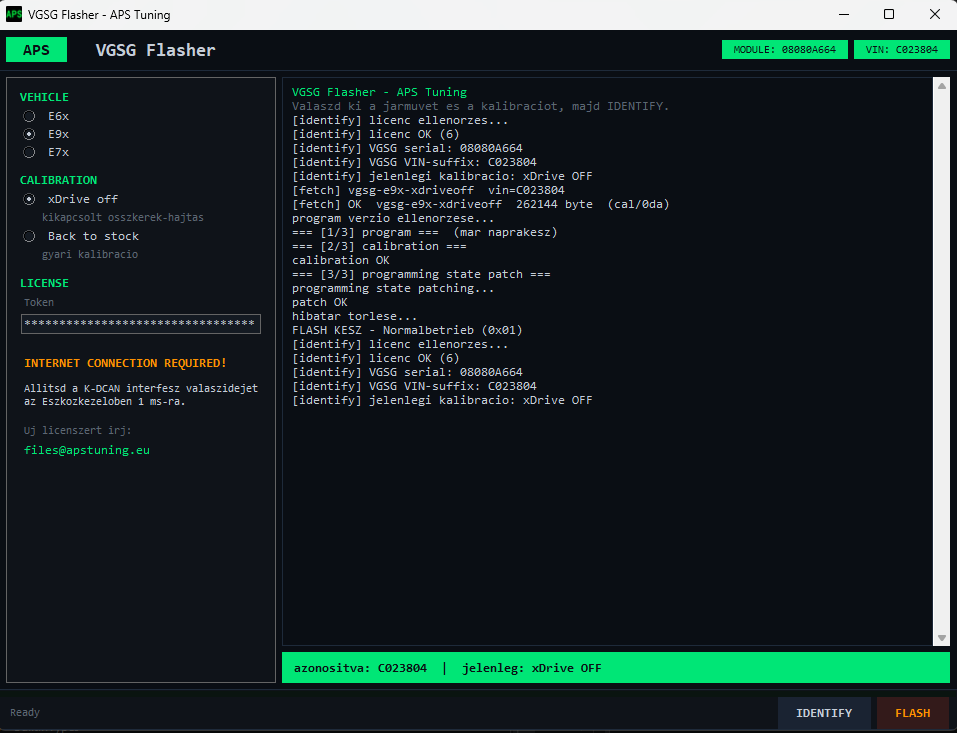Choose the E7x vehicle radio button

click(29, 153)
